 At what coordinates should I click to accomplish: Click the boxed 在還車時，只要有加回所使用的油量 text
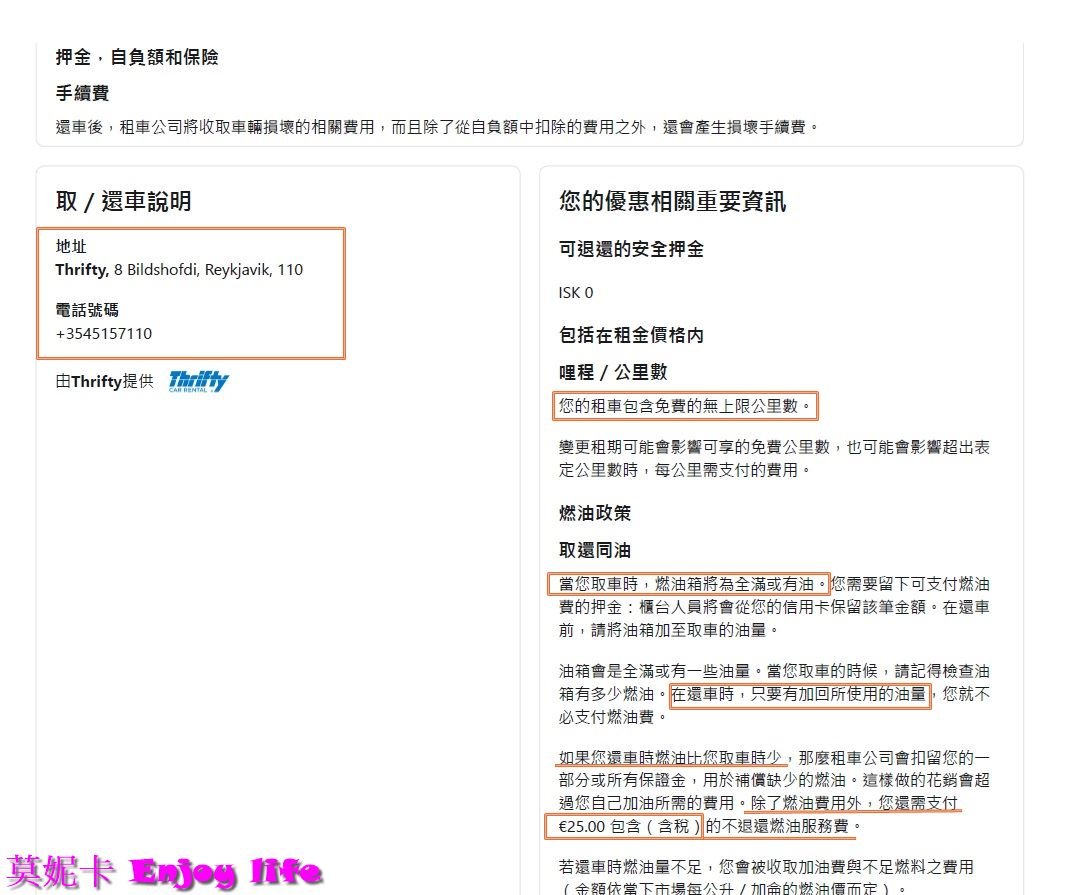pos(802,695)
